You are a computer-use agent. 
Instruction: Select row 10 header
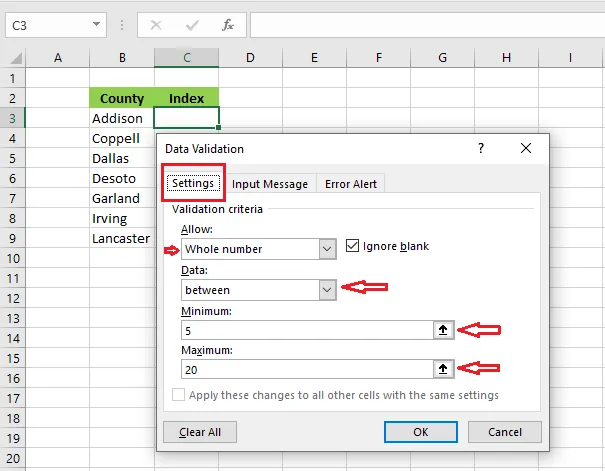[13, 258]
